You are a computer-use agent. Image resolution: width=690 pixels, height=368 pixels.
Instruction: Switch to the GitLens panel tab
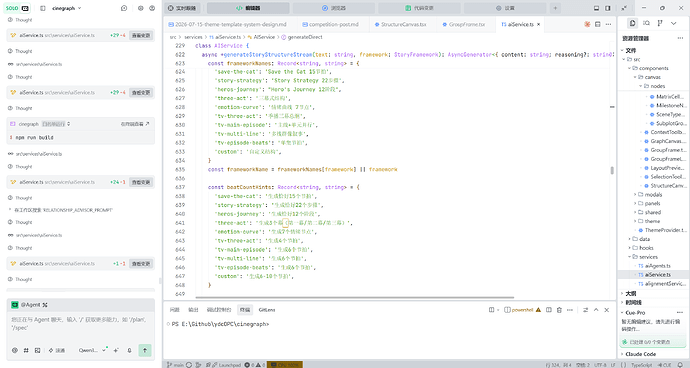[x=267, y=310]
